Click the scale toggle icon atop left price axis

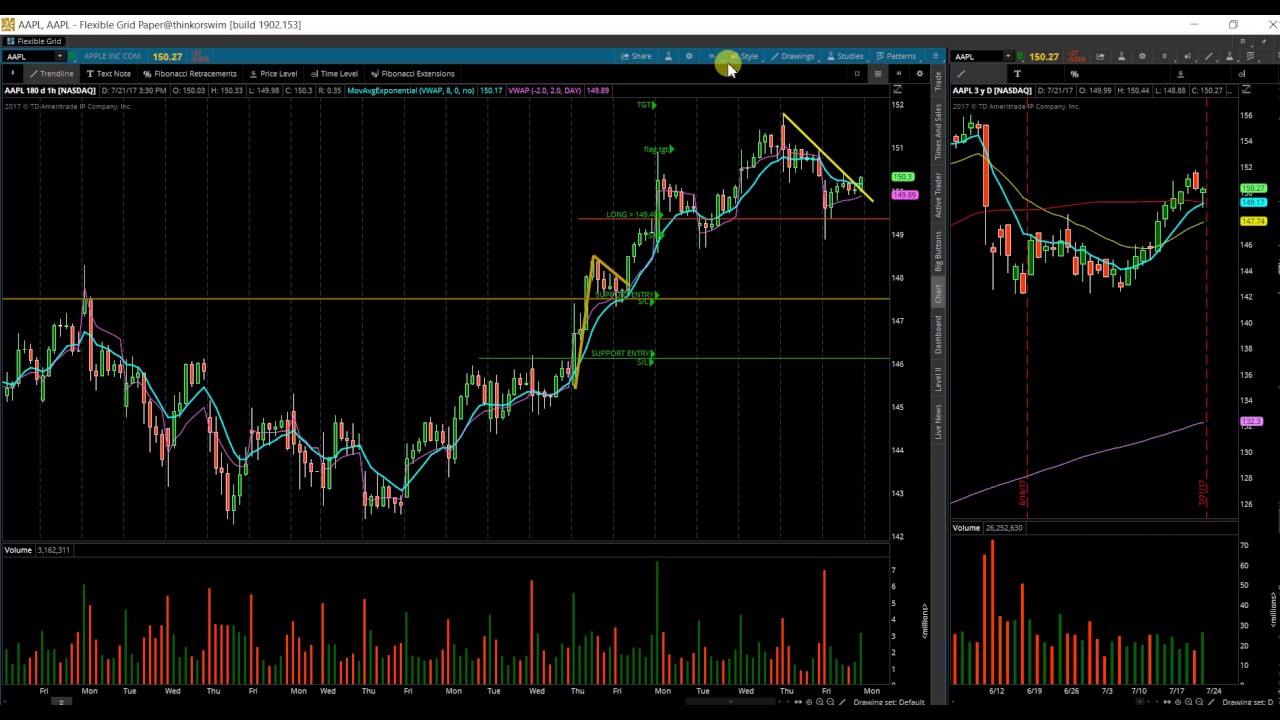point(896,91)
